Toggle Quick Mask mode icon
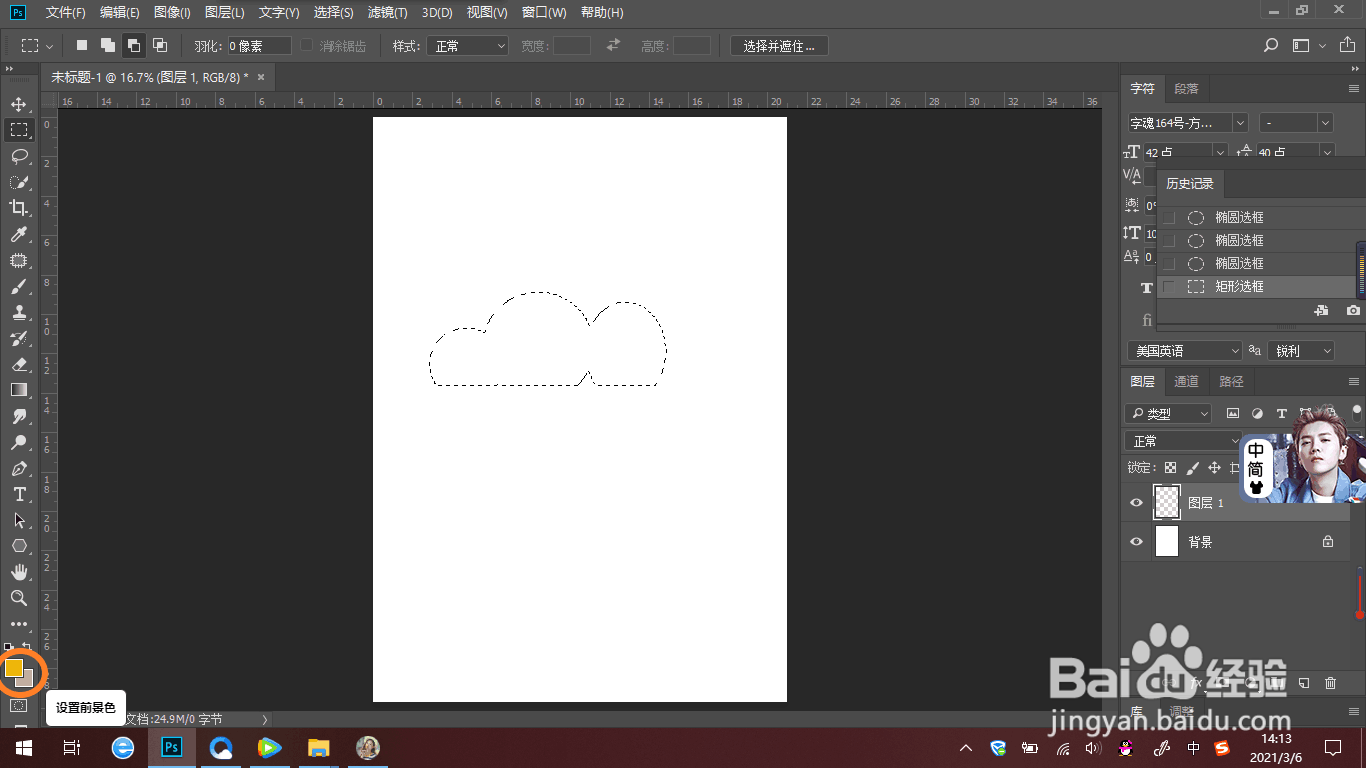Image resolution: width=1366 pixels, height=768 pixels. click(x=19, y=705)
